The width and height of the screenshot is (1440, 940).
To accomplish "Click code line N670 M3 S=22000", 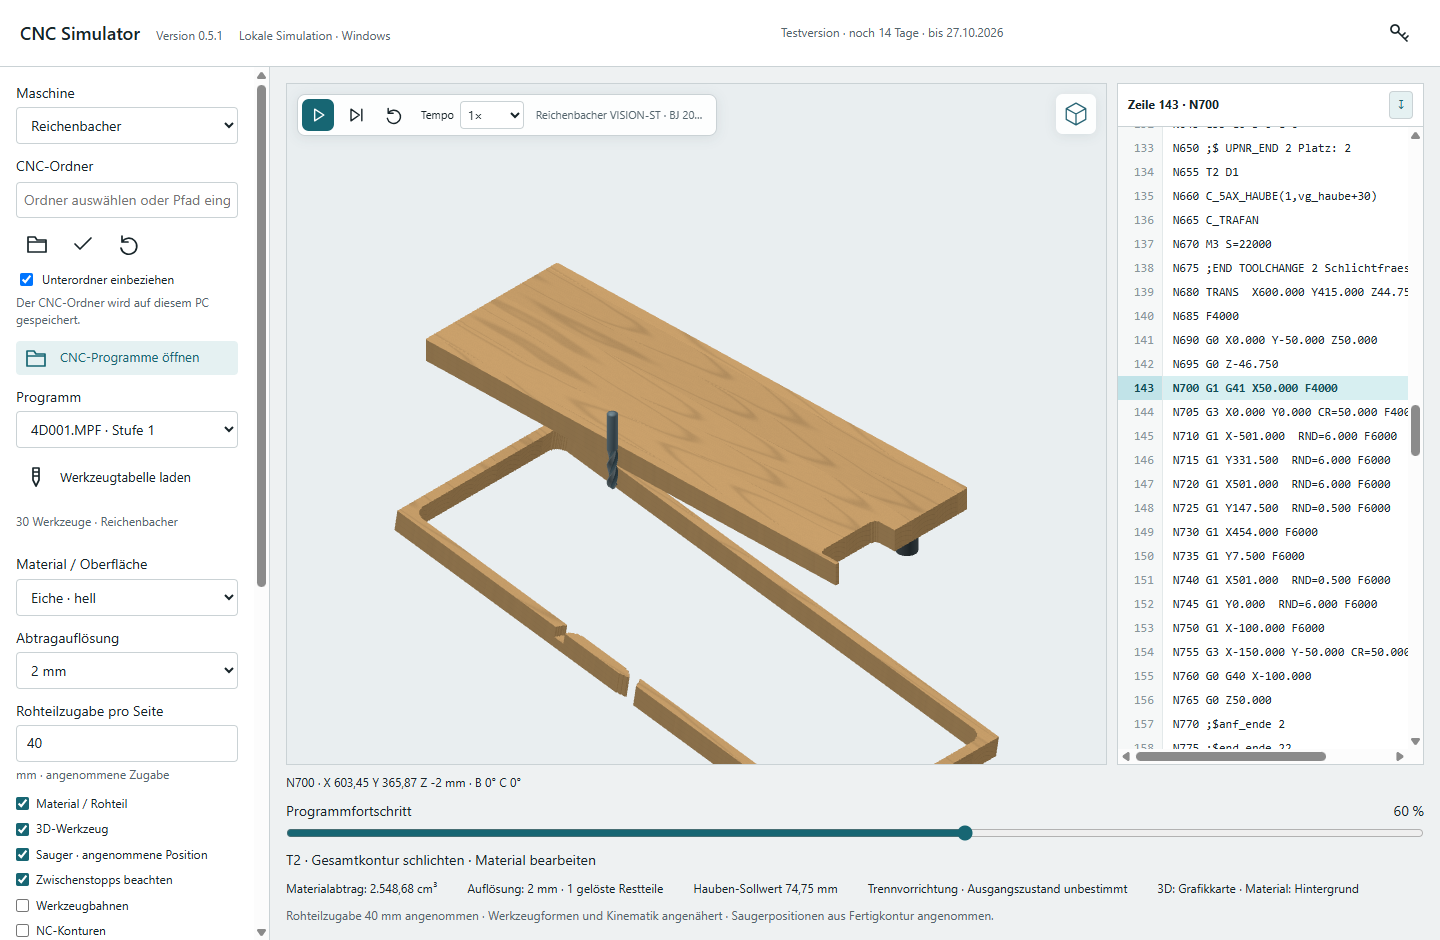I will pyautogui.click(x=1263, y=244).
